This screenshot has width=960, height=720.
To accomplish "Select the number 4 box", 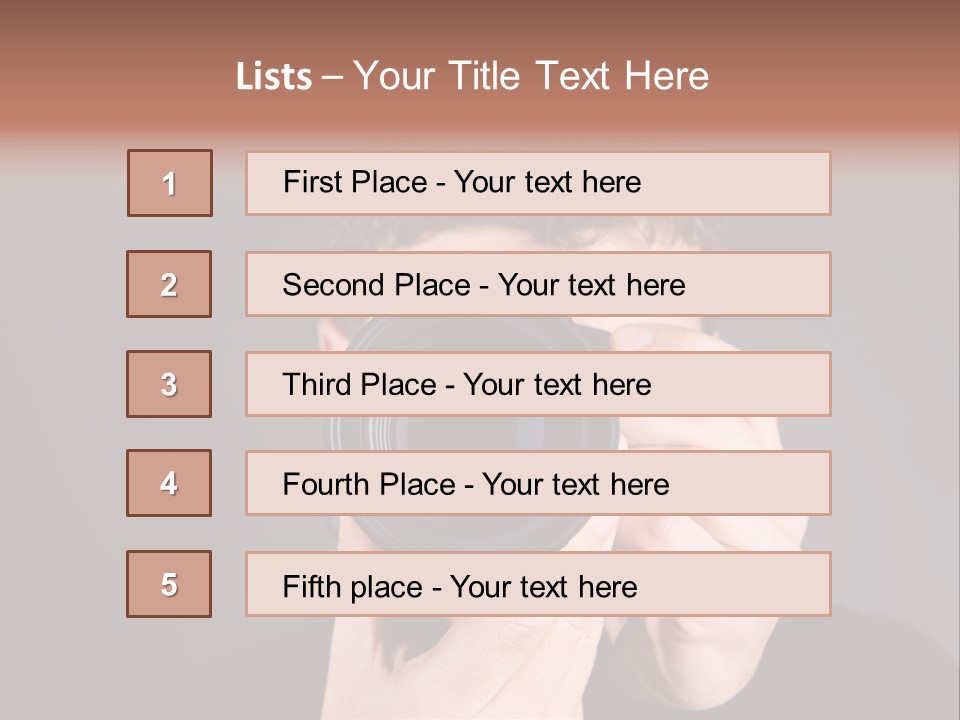I will [x=169, y=483].
